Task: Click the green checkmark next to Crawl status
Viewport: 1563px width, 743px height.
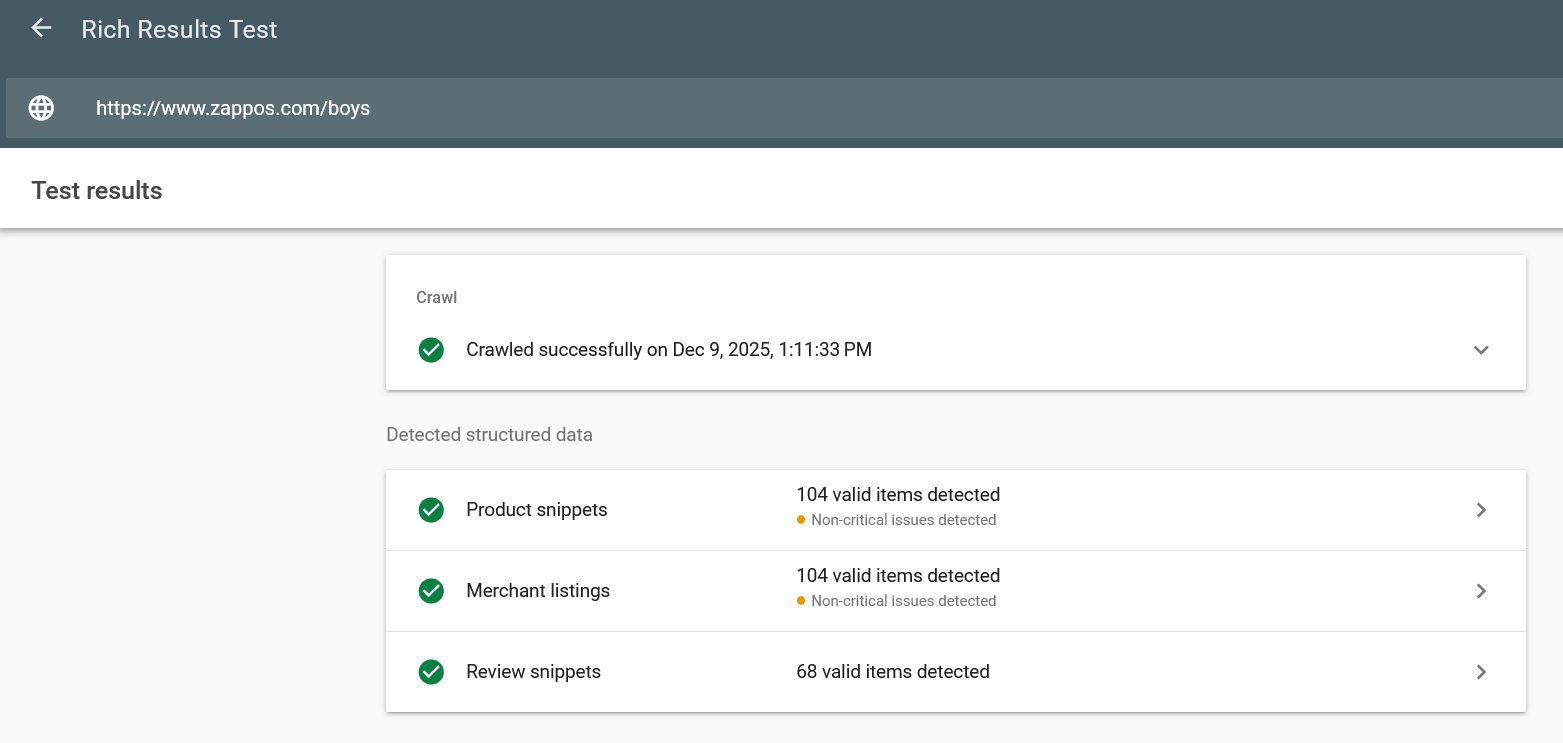Action: (430, 350)
